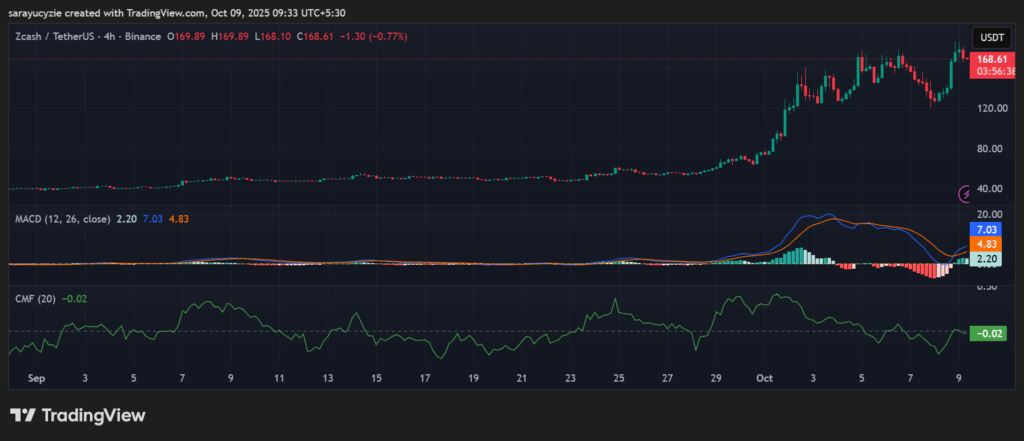Click the 80.00 price scale label

pos(992,149)
